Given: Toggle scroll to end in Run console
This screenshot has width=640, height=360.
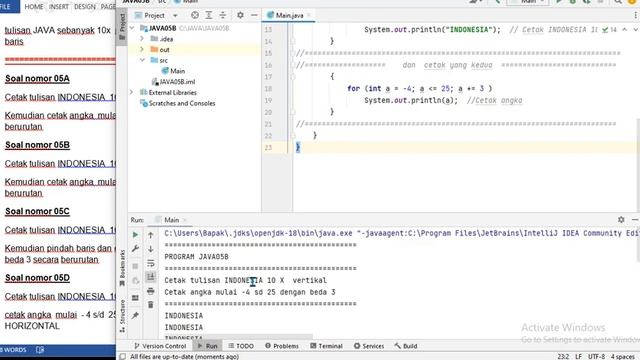Looking at the screenshot, I should pyautogui.click(x=151, y=277).
